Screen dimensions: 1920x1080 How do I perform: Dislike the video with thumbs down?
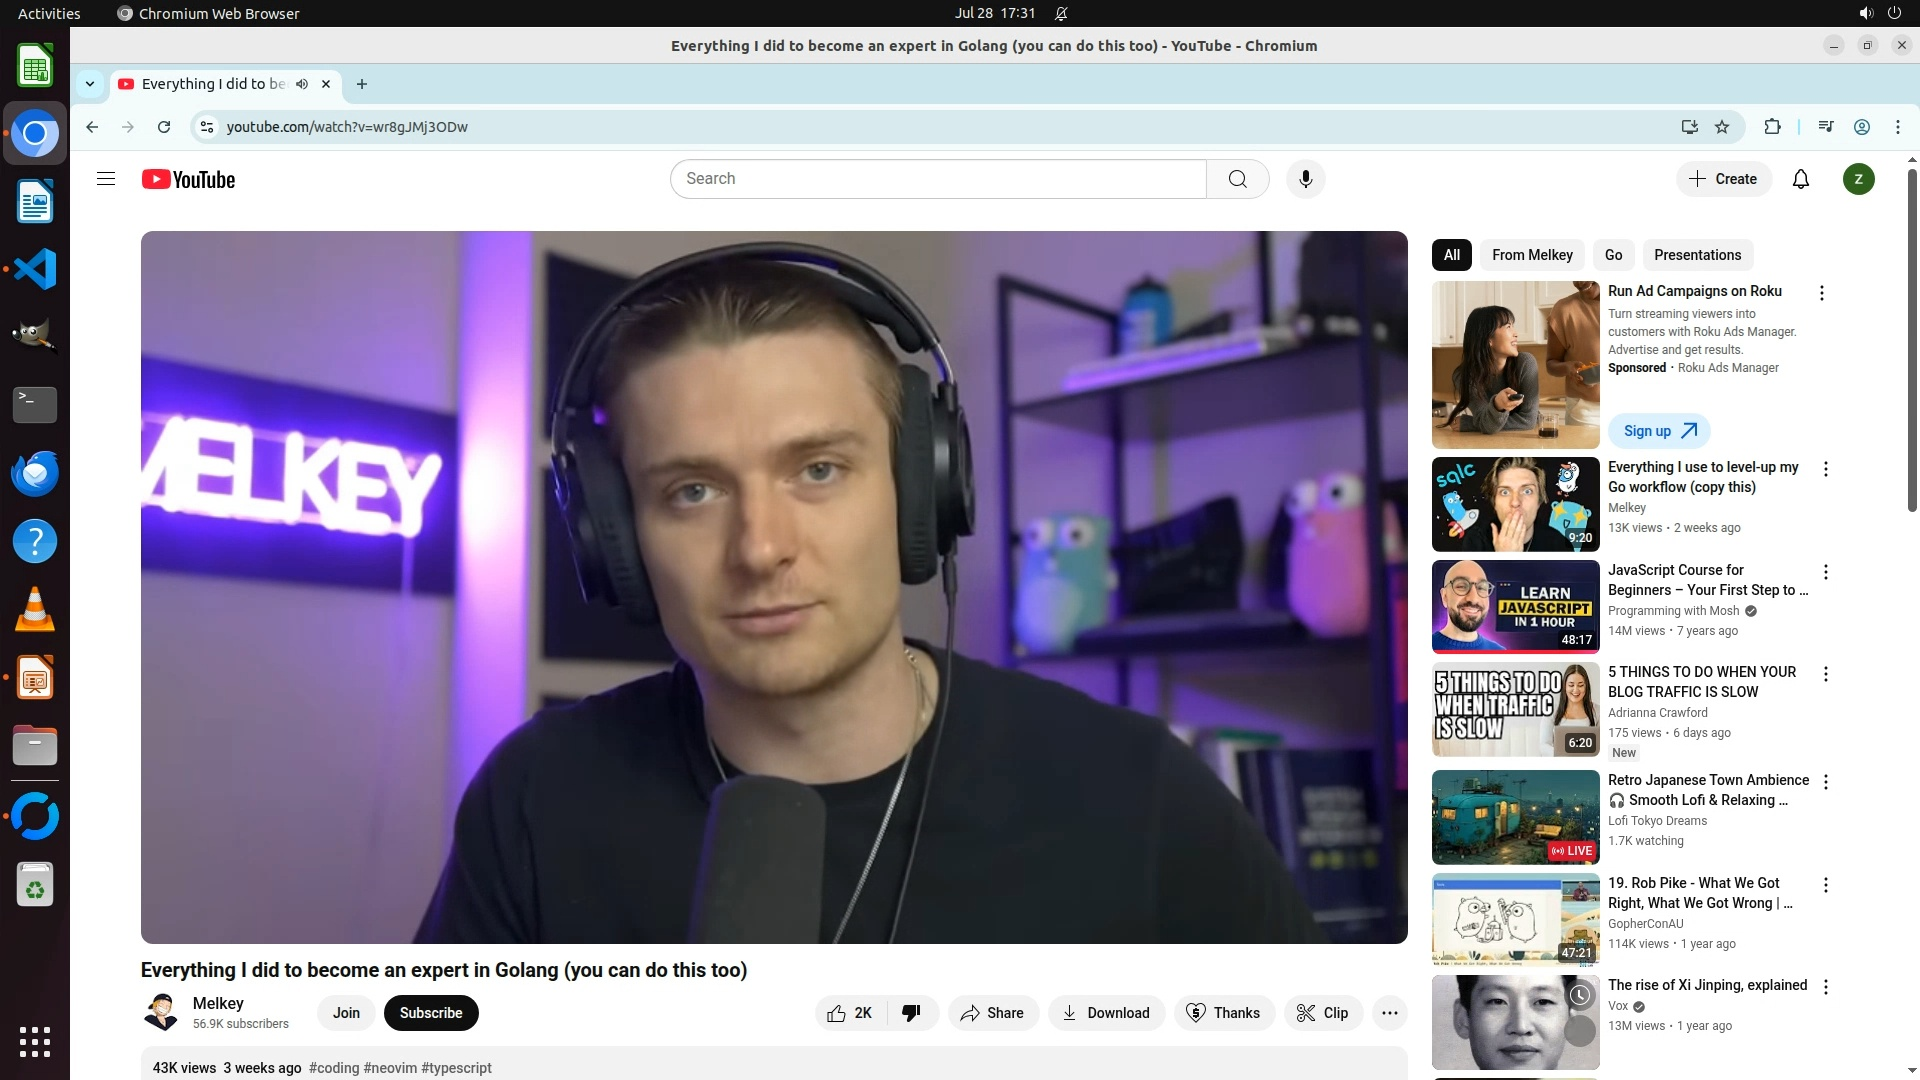tap(911, 1013)
